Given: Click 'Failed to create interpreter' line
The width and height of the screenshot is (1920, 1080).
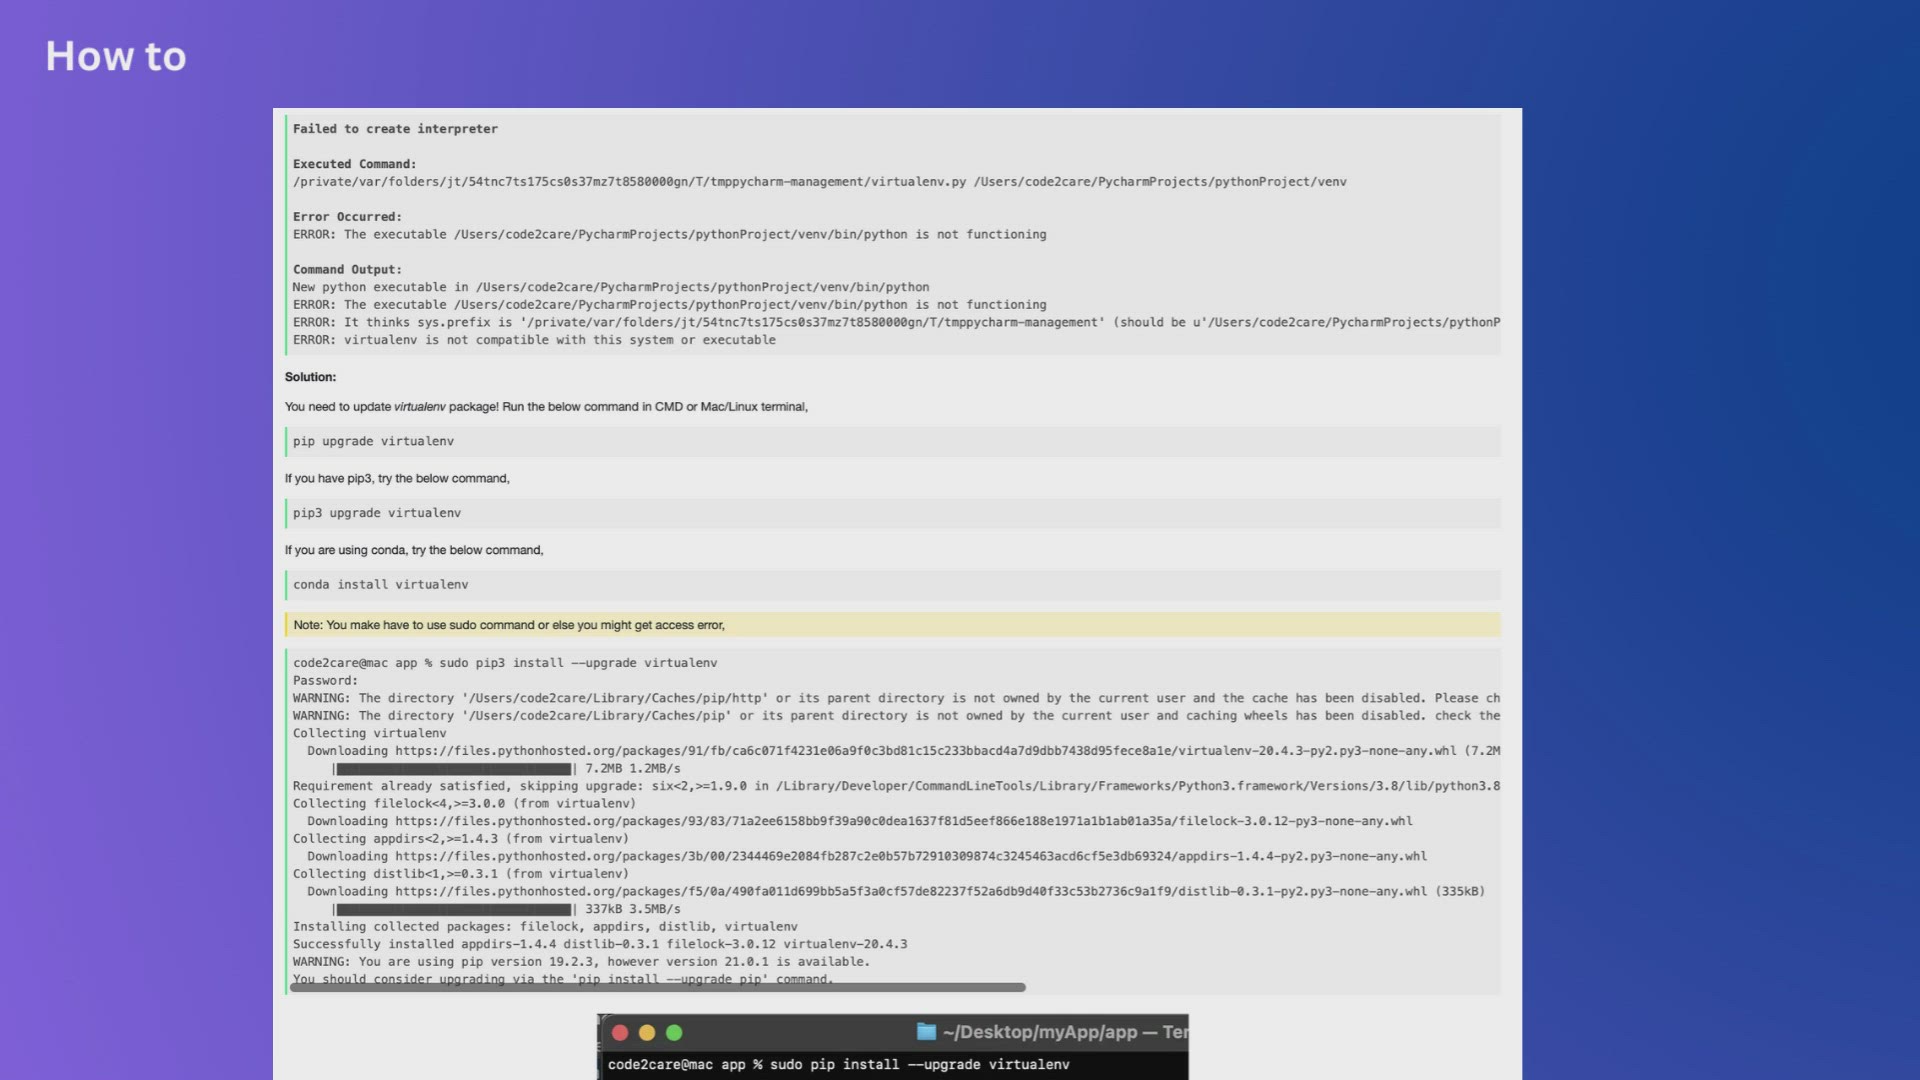Looking at the screenshot, I should (x=395, y=129).
